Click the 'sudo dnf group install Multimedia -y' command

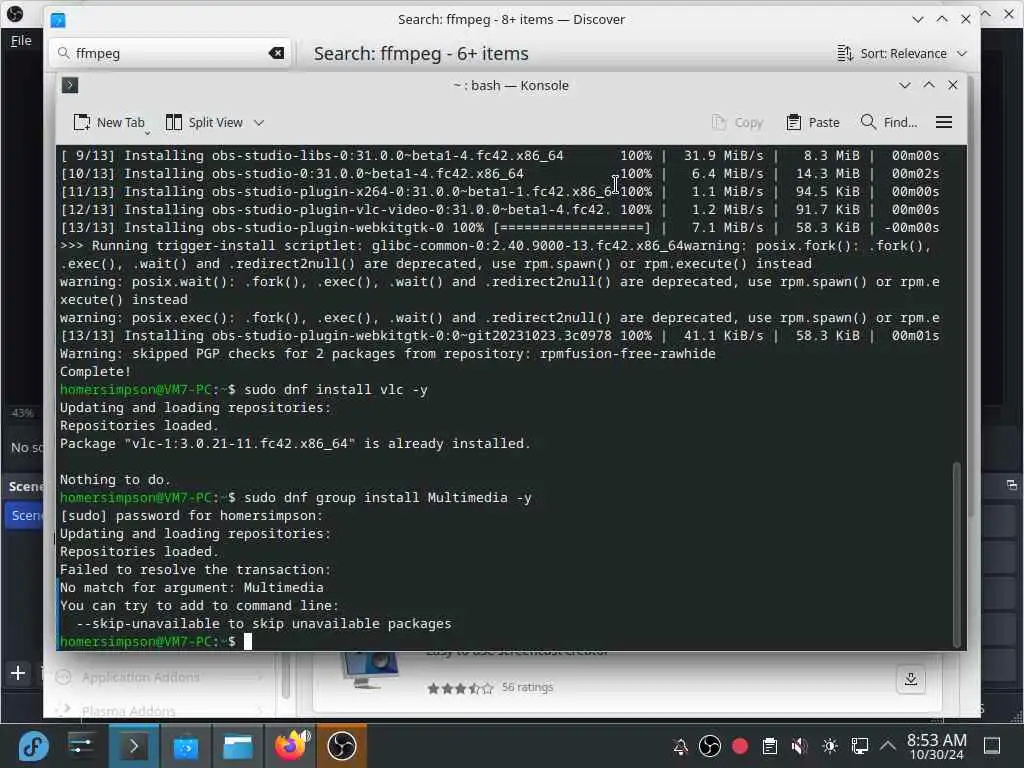click(388, 498)
